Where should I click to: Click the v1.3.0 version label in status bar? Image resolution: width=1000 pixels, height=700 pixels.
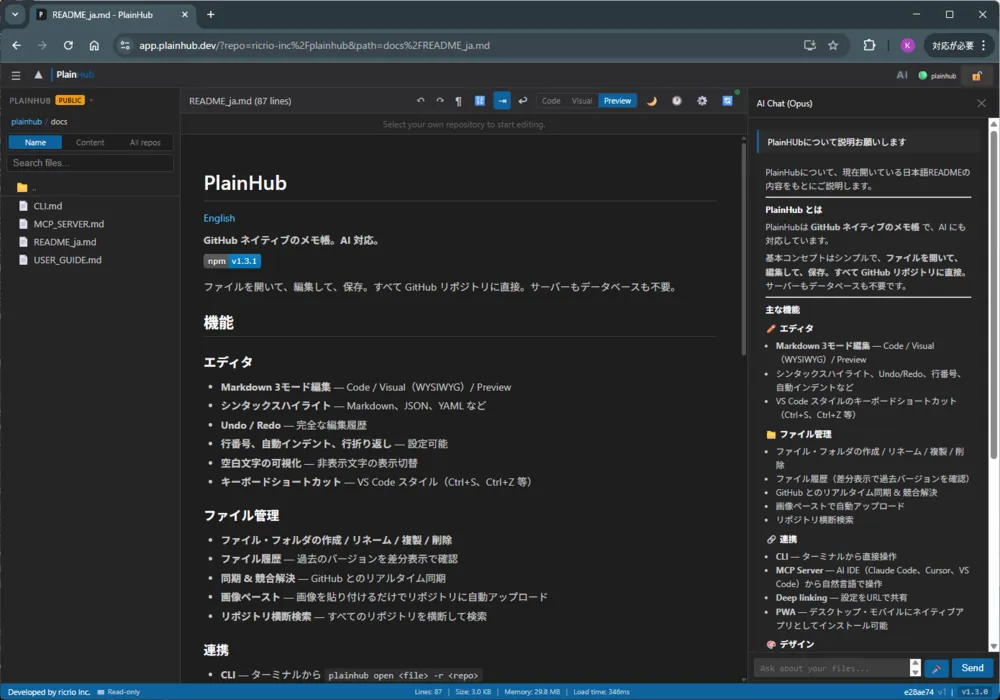pos(974,692)
